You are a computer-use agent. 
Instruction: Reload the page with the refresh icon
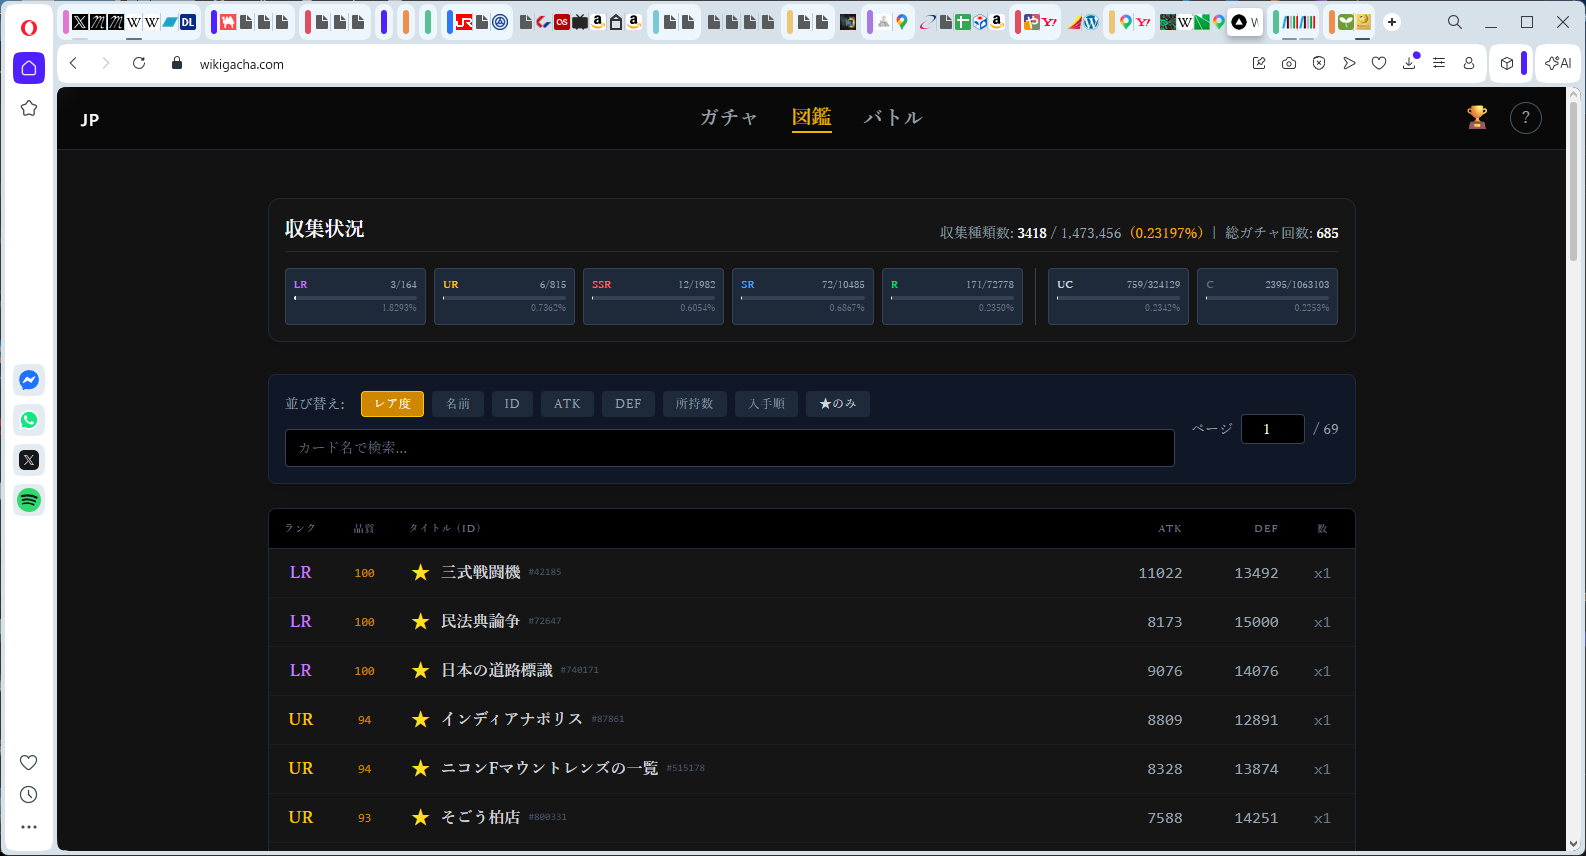pos(139,63)
